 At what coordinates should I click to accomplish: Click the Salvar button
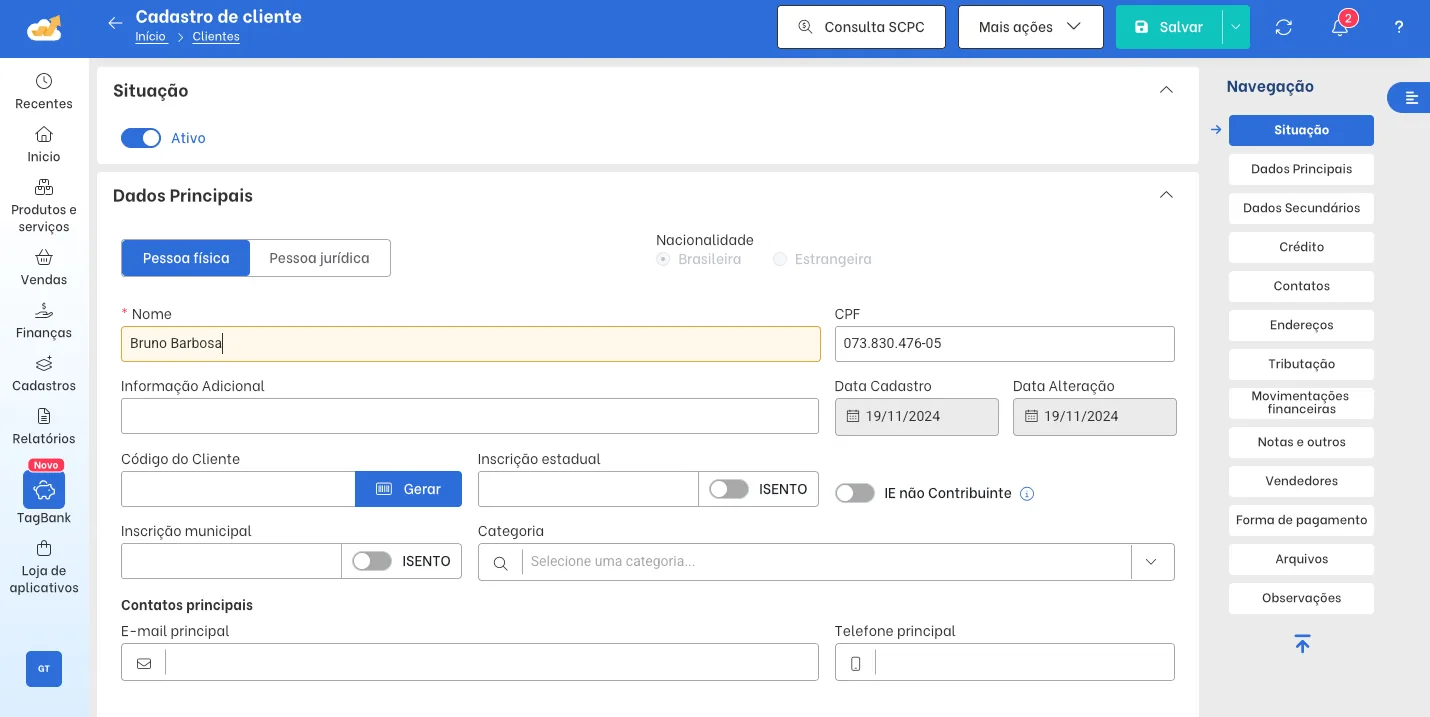click(x=1169, y=27)
